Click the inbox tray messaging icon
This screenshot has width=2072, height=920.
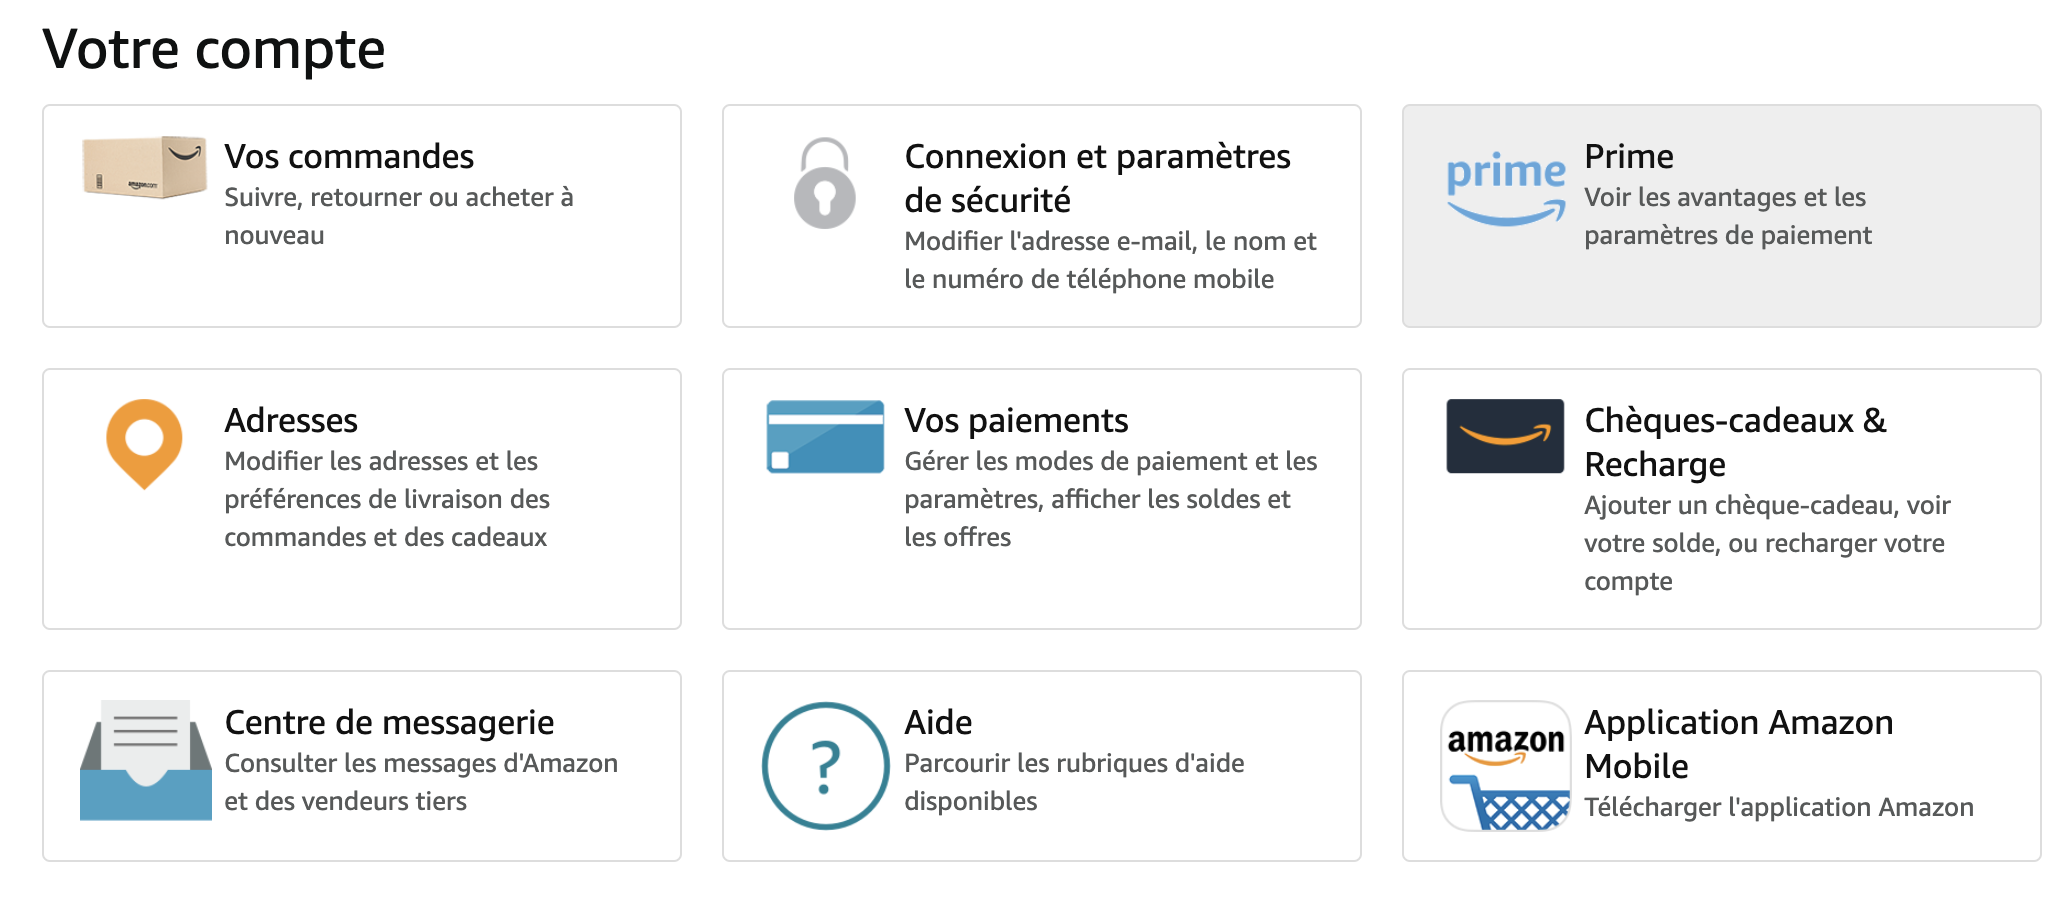tap(146, 760)
